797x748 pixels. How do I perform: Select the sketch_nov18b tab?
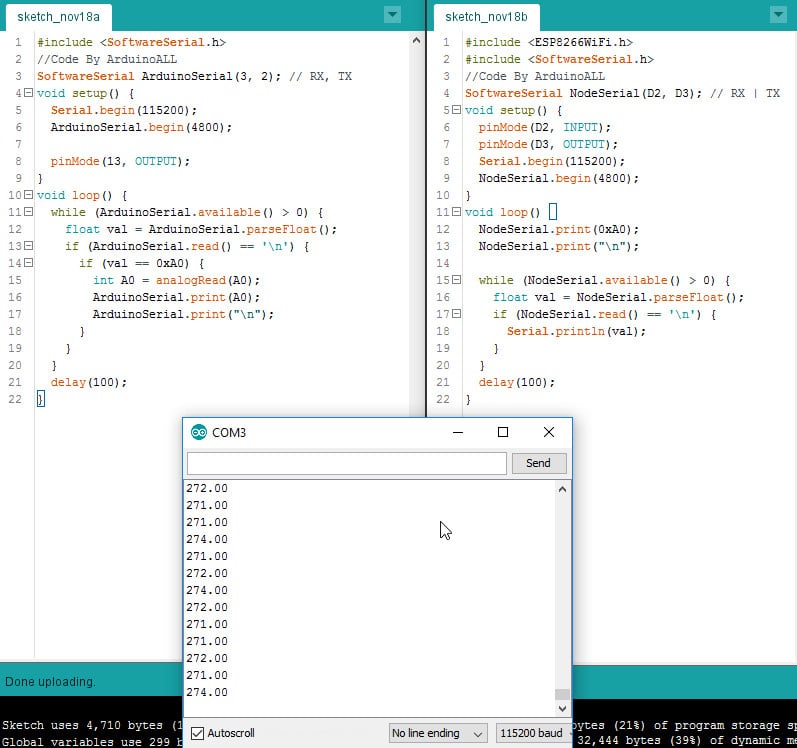pos(486,17)
